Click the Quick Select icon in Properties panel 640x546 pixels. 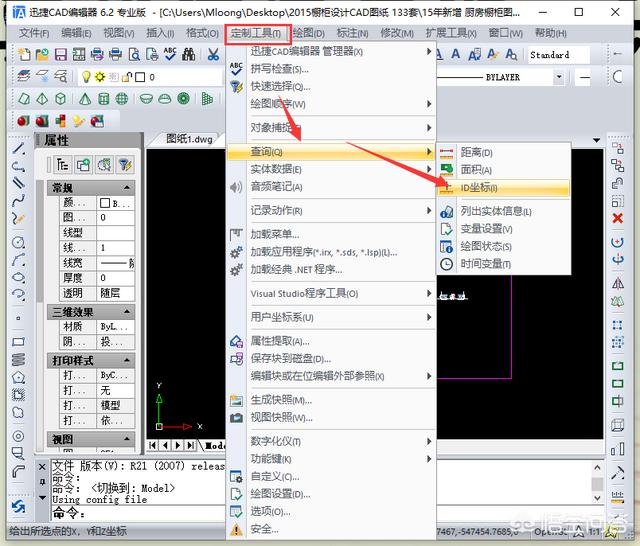(x=125, y=165)
